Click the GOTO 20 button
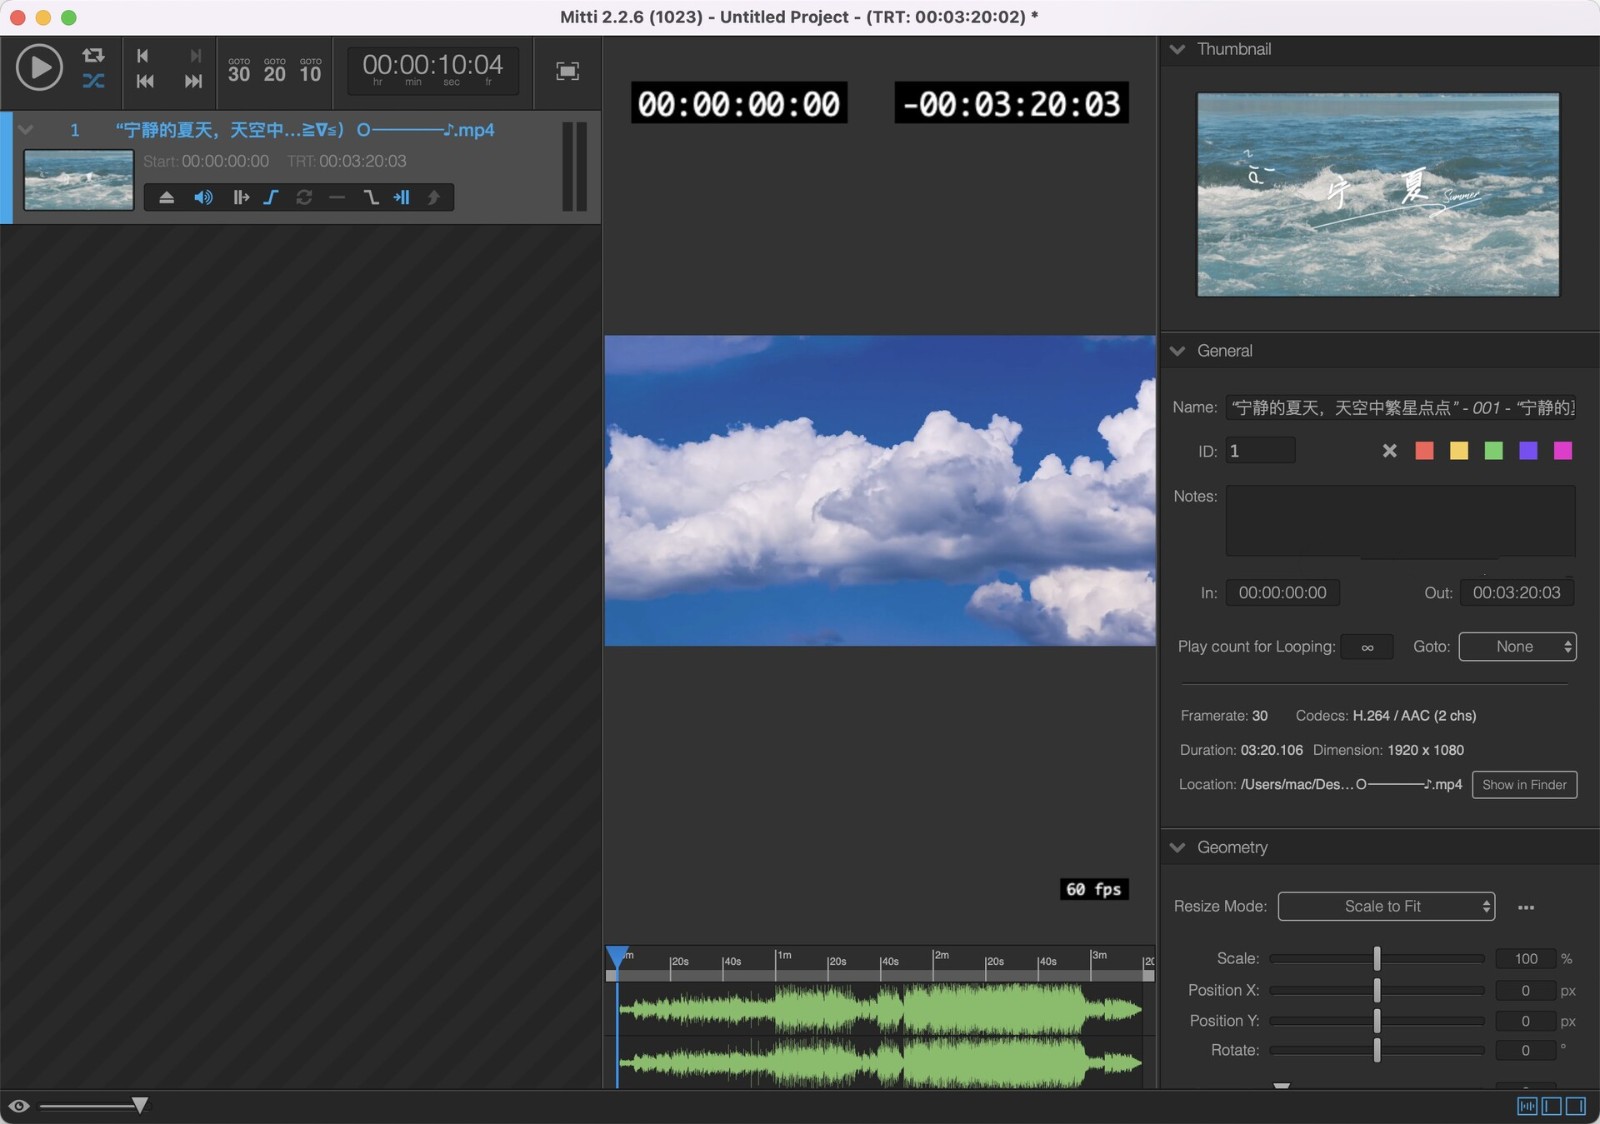 click(275, 70)
